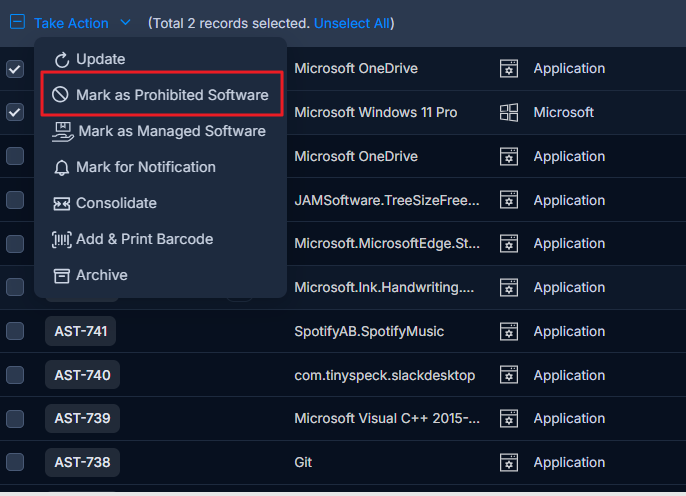Toggle the select-all checkbox beside Take Action
Viewport: 686px width, 496px height.
tap(18, 21)
